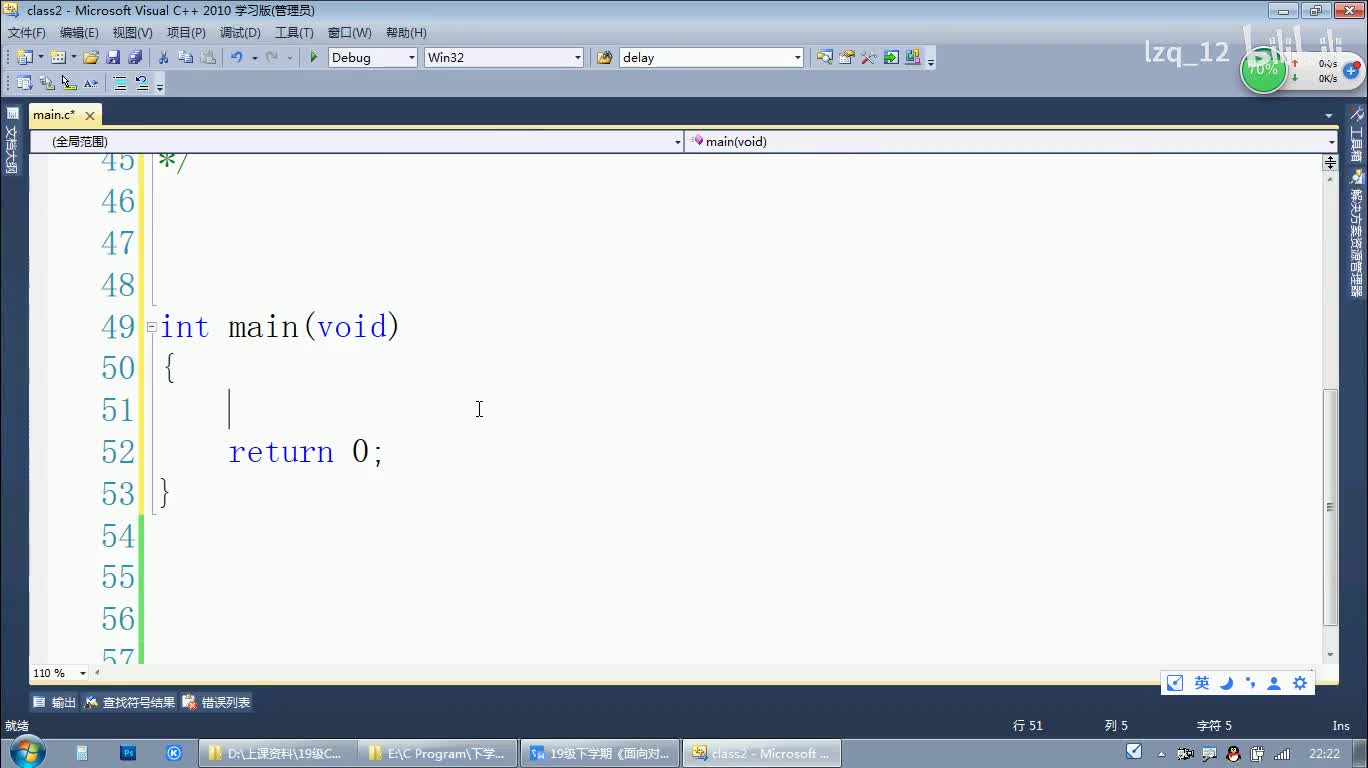Click the editor vertical scrollbar thumb
The width and height of the screenshot is (1368, 768).
(x=1330, y=505)
